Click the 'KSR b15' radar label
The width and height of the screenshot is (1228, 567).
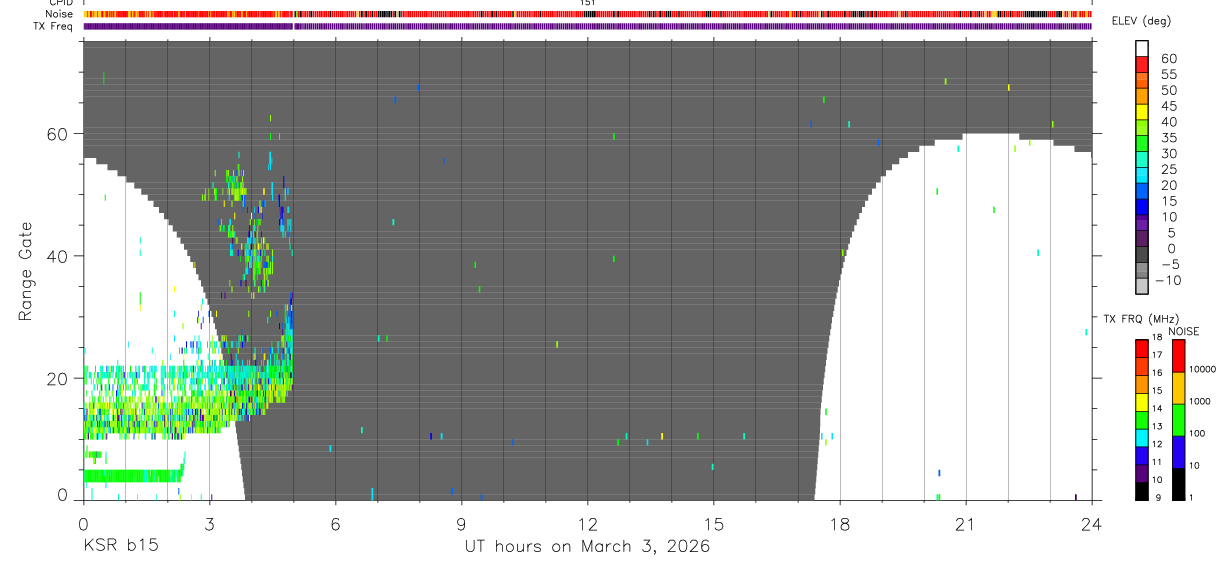click(x=120, y=547)
